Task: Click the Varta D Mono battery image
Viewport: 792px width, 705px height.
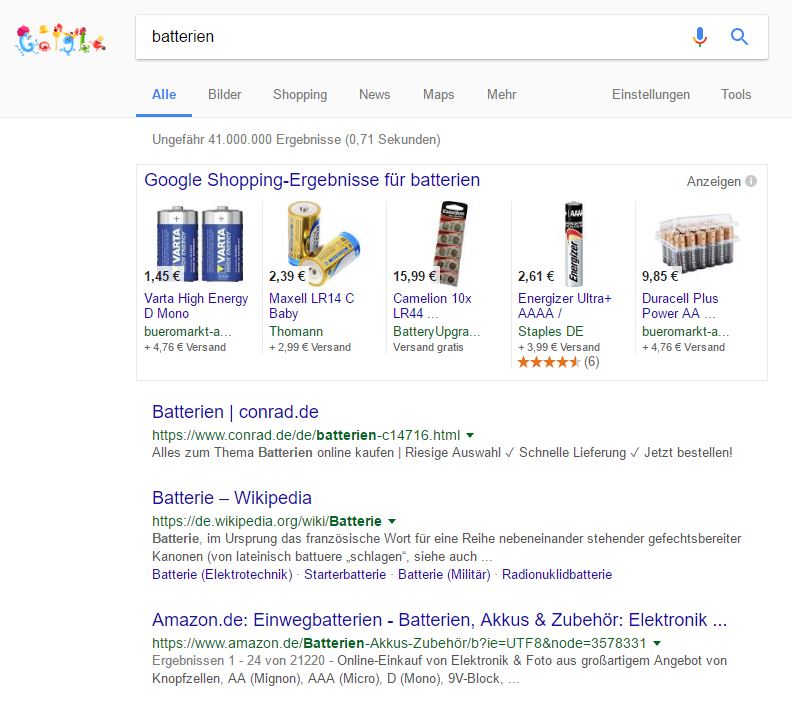Action: click(x=200, y=243)
